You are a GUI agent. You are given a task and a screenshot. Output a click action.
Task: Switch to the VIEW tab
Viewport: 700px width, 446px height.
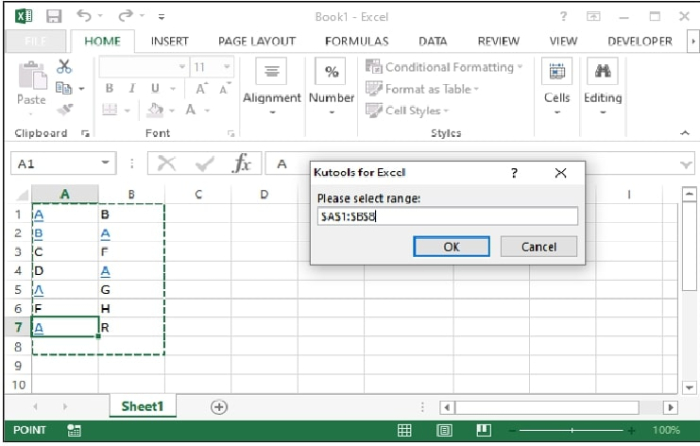point(563,41)
